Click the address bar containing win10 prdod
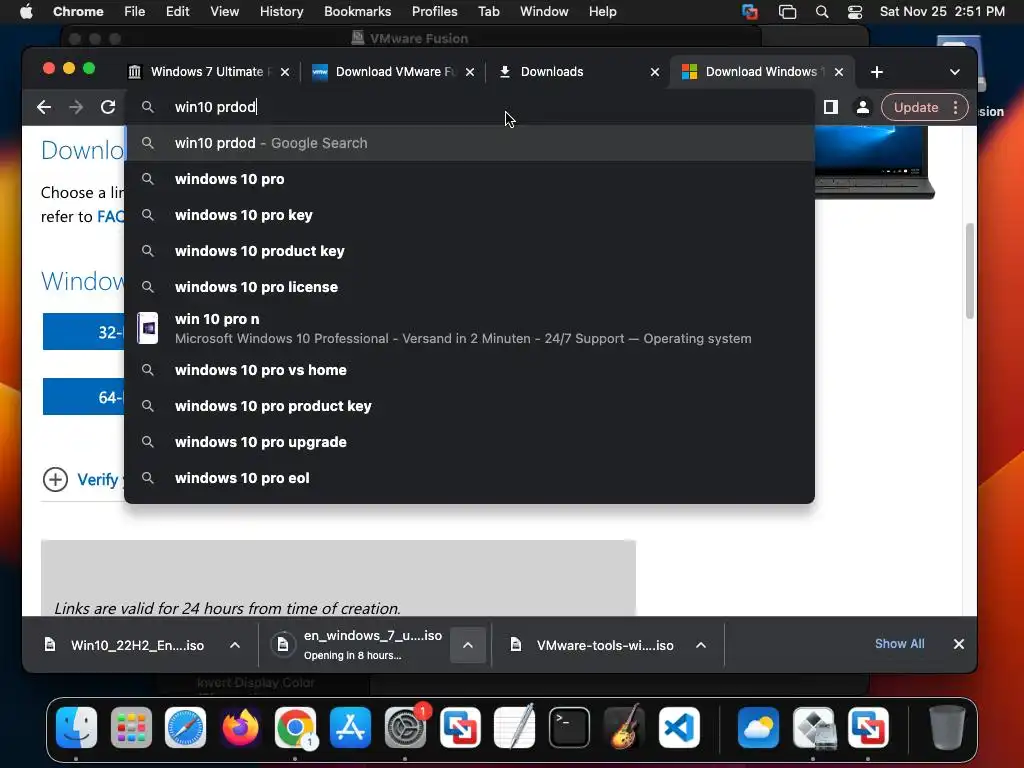This screenshot has width=1024, height=768. click(470, 107)
